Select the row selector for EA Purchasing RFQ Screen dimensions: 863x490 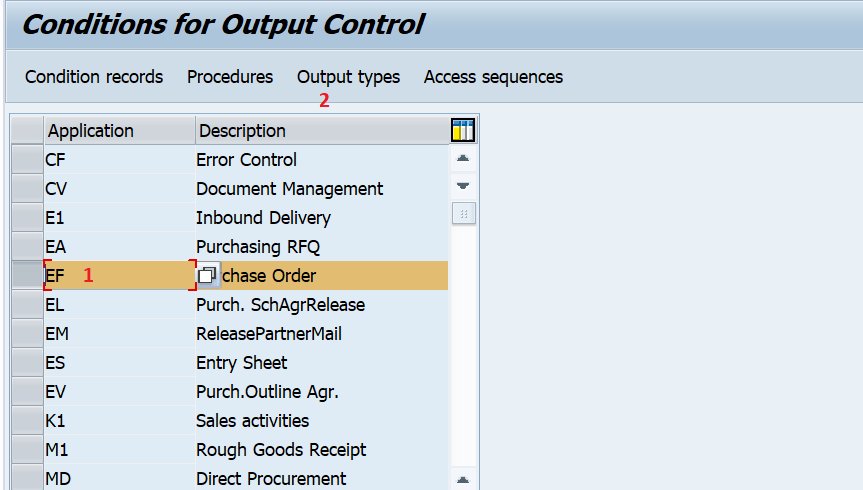point(27,247)
